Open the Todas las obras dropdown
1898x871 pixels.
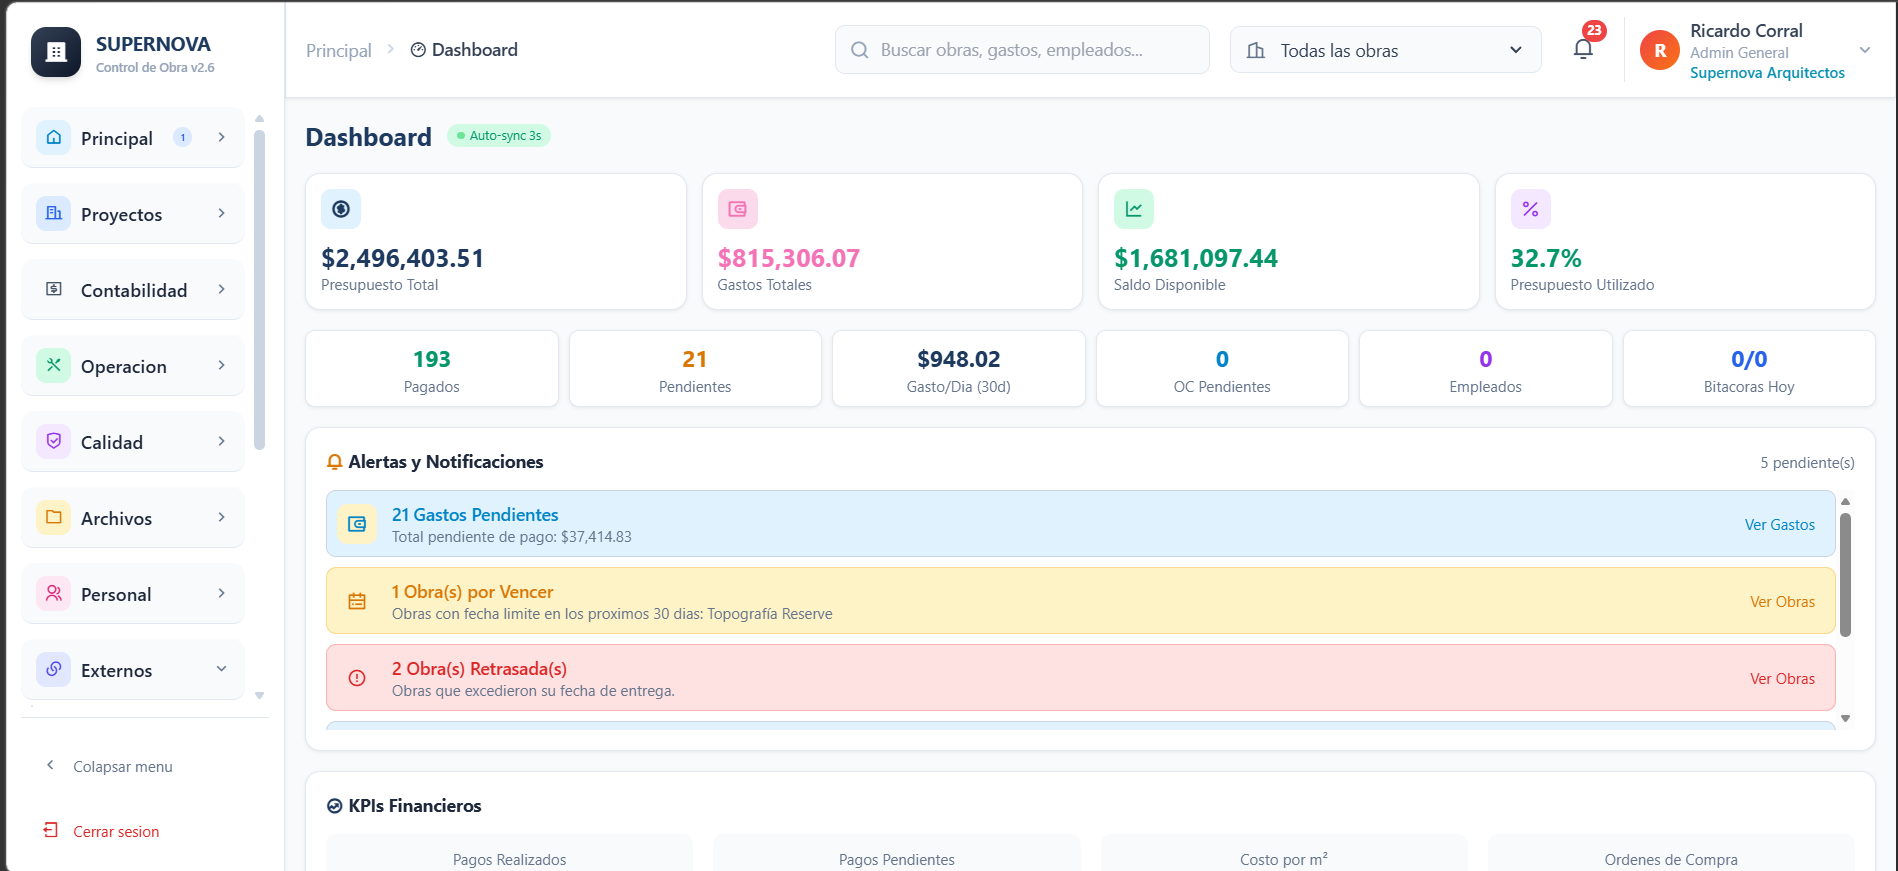1385,50
